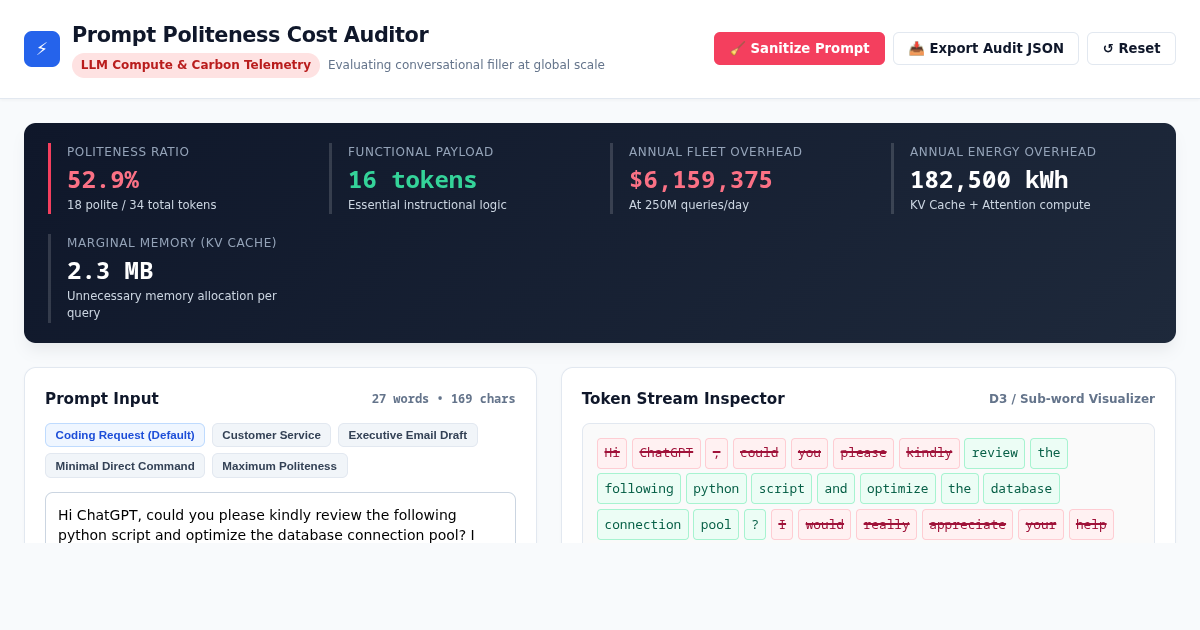Click the 'Essential instructional logic' caption
This screenshot has width=1200, height=630.
(x=427, y=205)
